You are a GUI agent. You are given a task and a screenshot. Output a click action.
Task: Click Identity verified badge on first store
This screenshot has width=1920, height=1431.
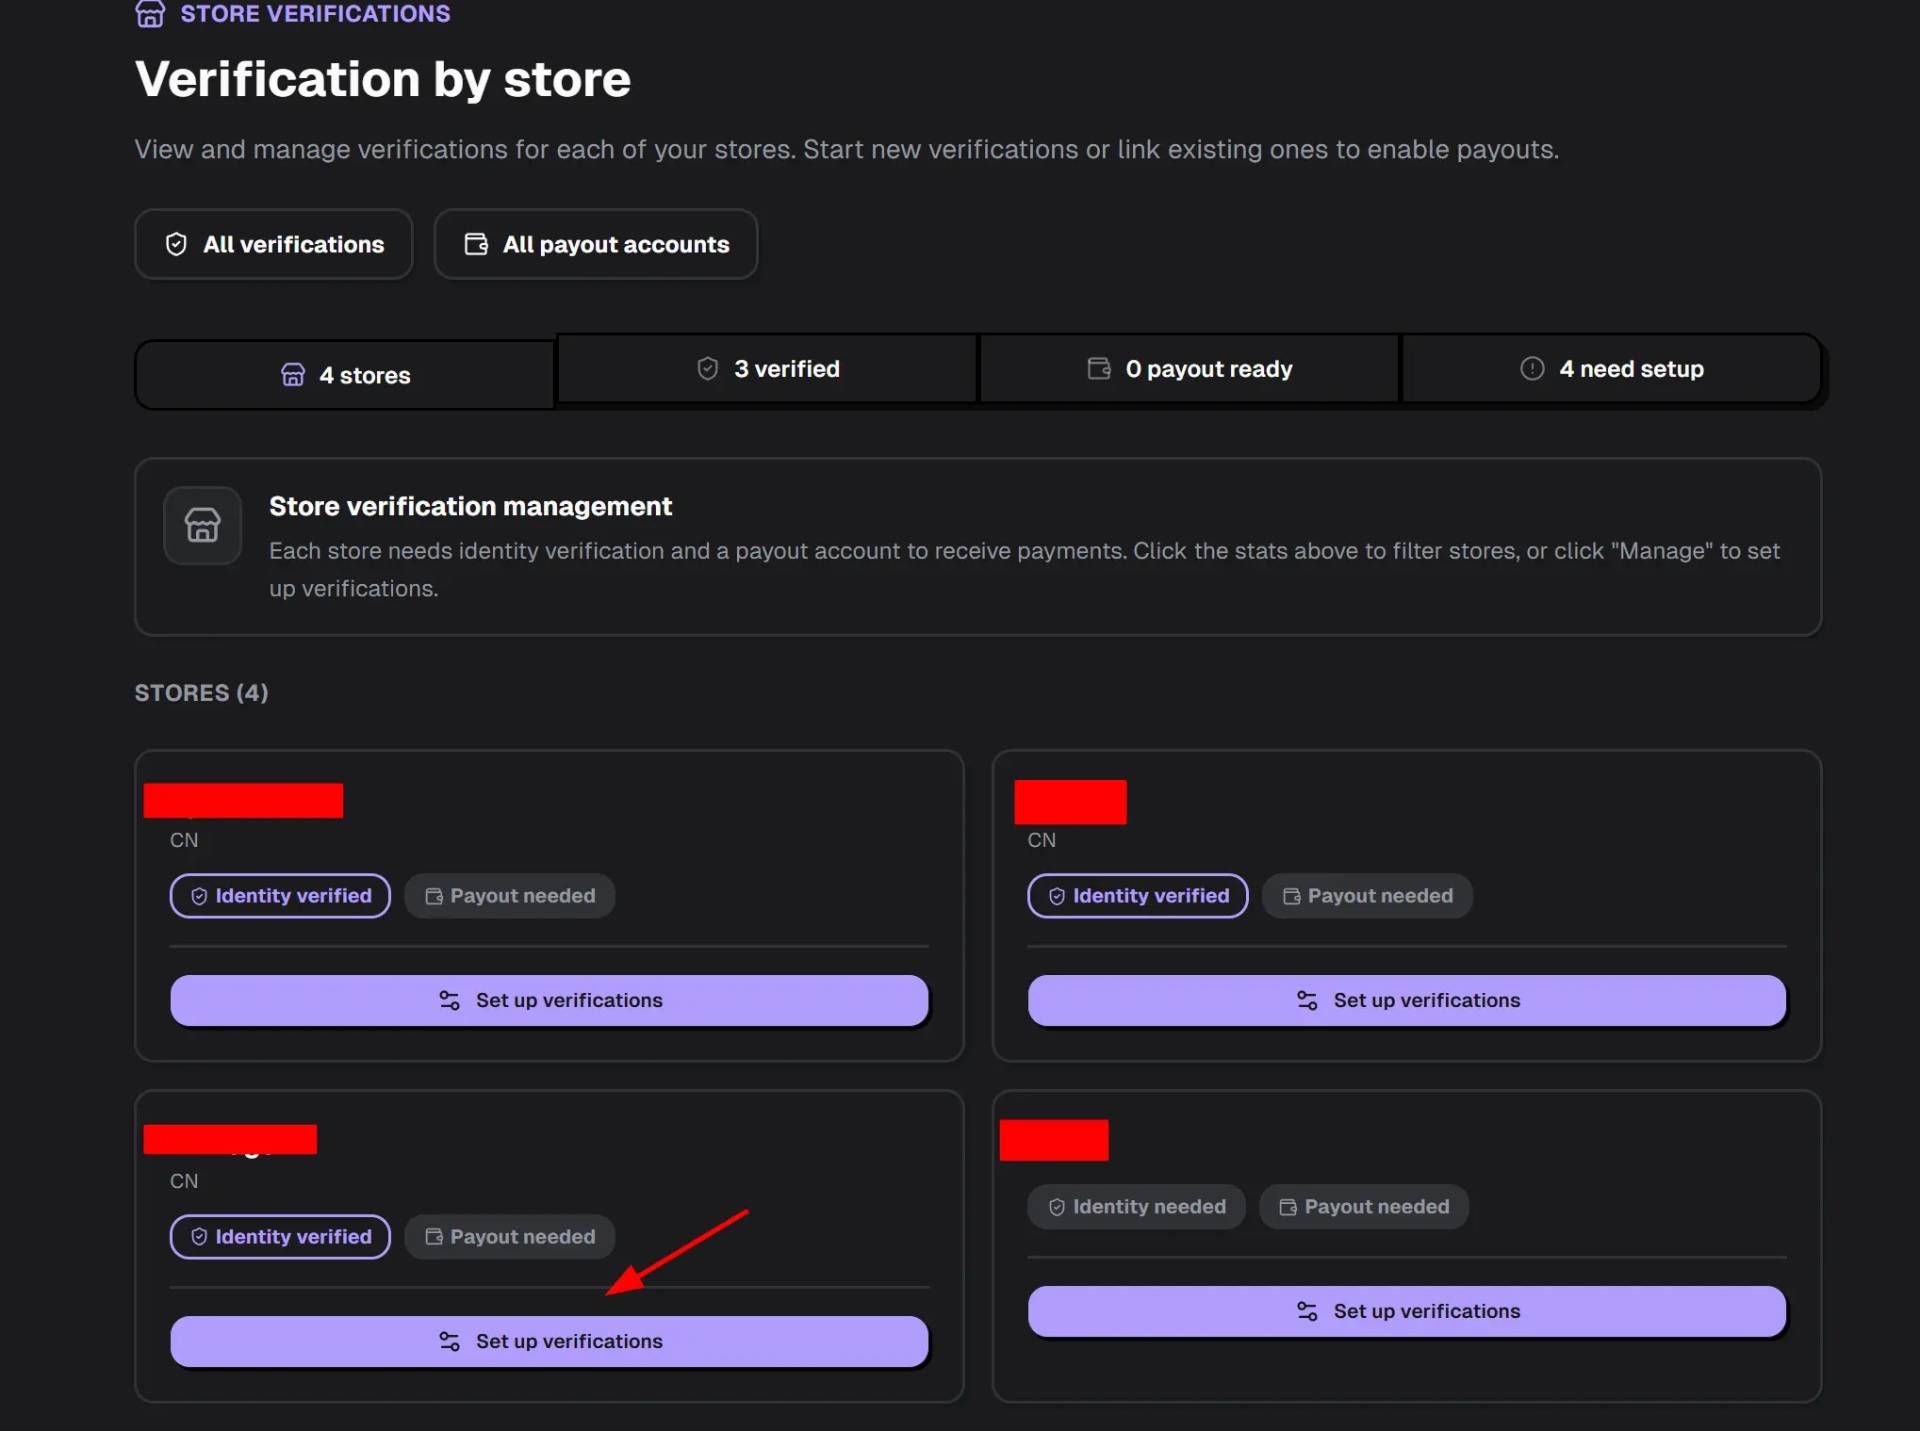[x=280, y=896]
